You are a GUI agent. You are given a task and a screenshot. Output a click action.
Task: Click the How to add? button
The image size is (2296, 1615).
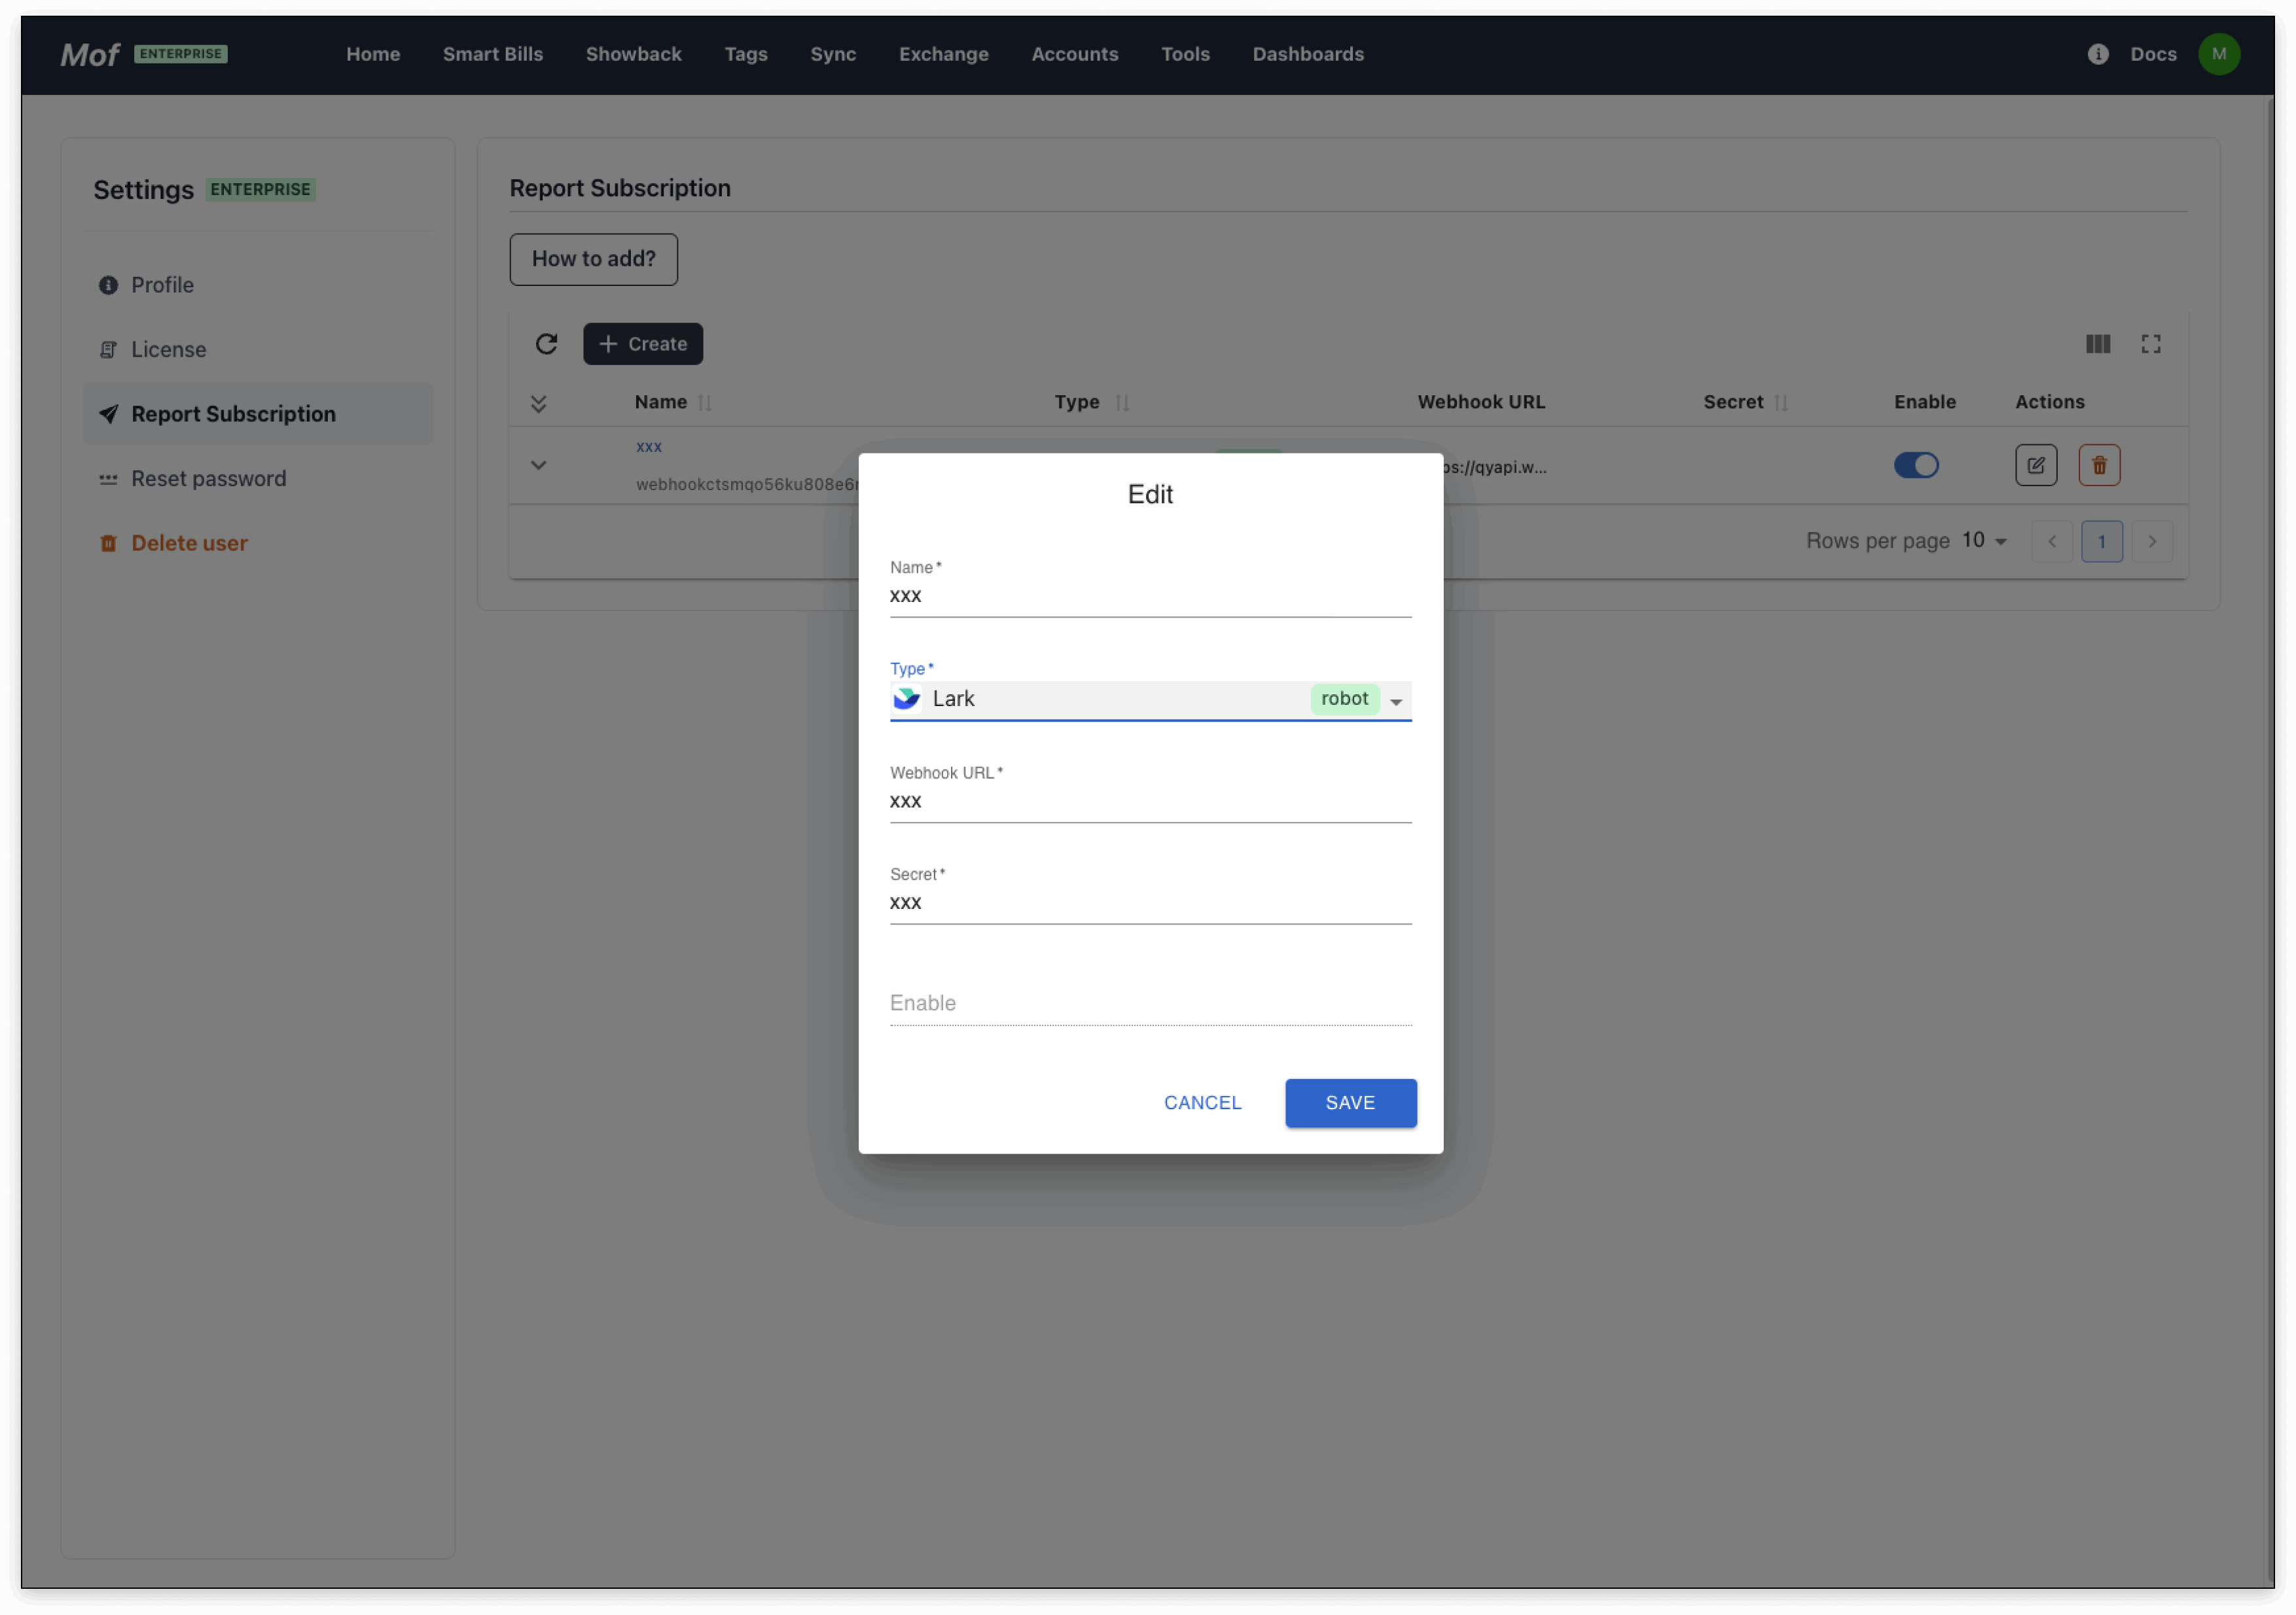[x=594, y=259]
